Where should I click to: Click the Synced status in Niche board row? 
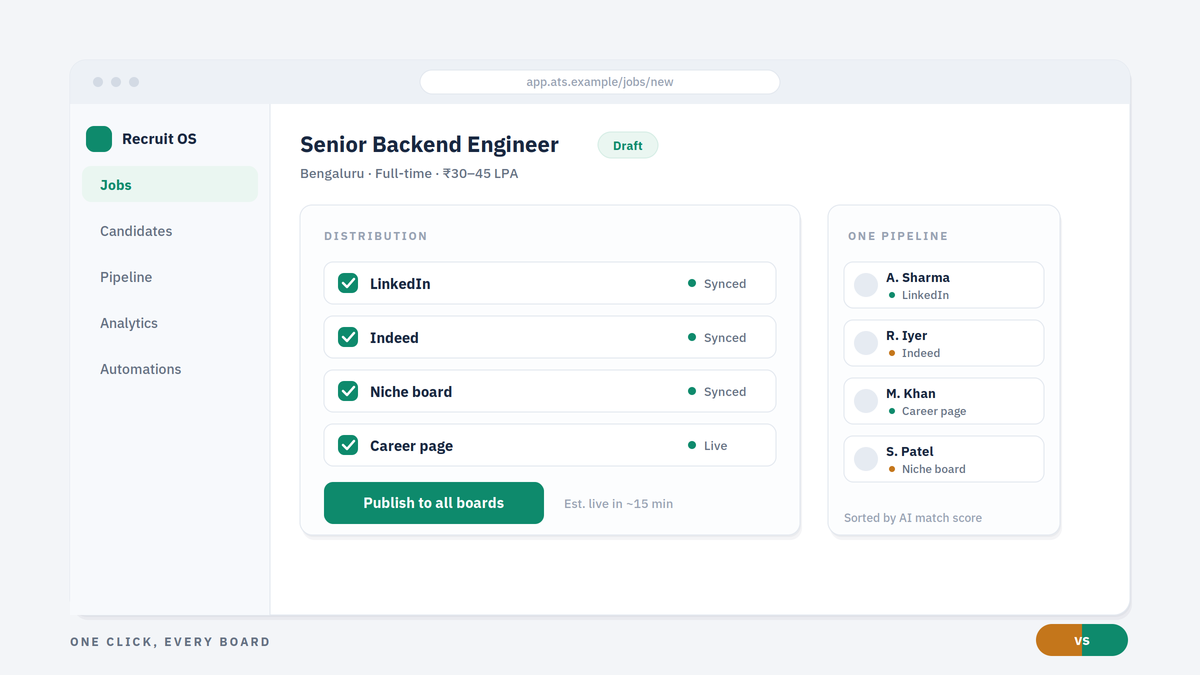pos(717,392)
